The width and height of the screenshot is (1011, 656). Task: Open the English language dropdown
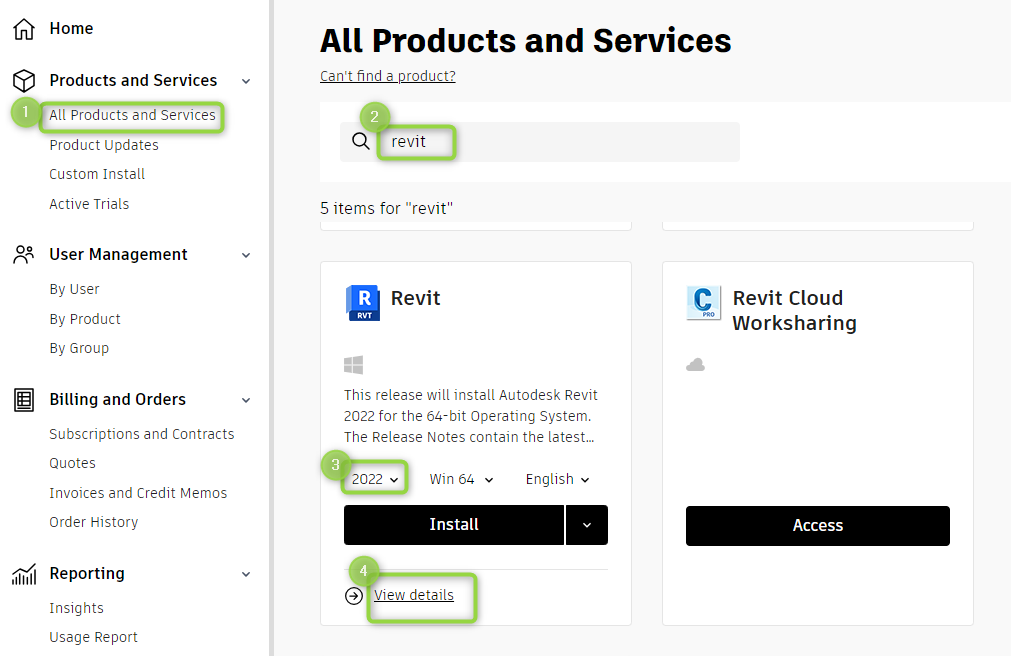[x=556, y=478]
